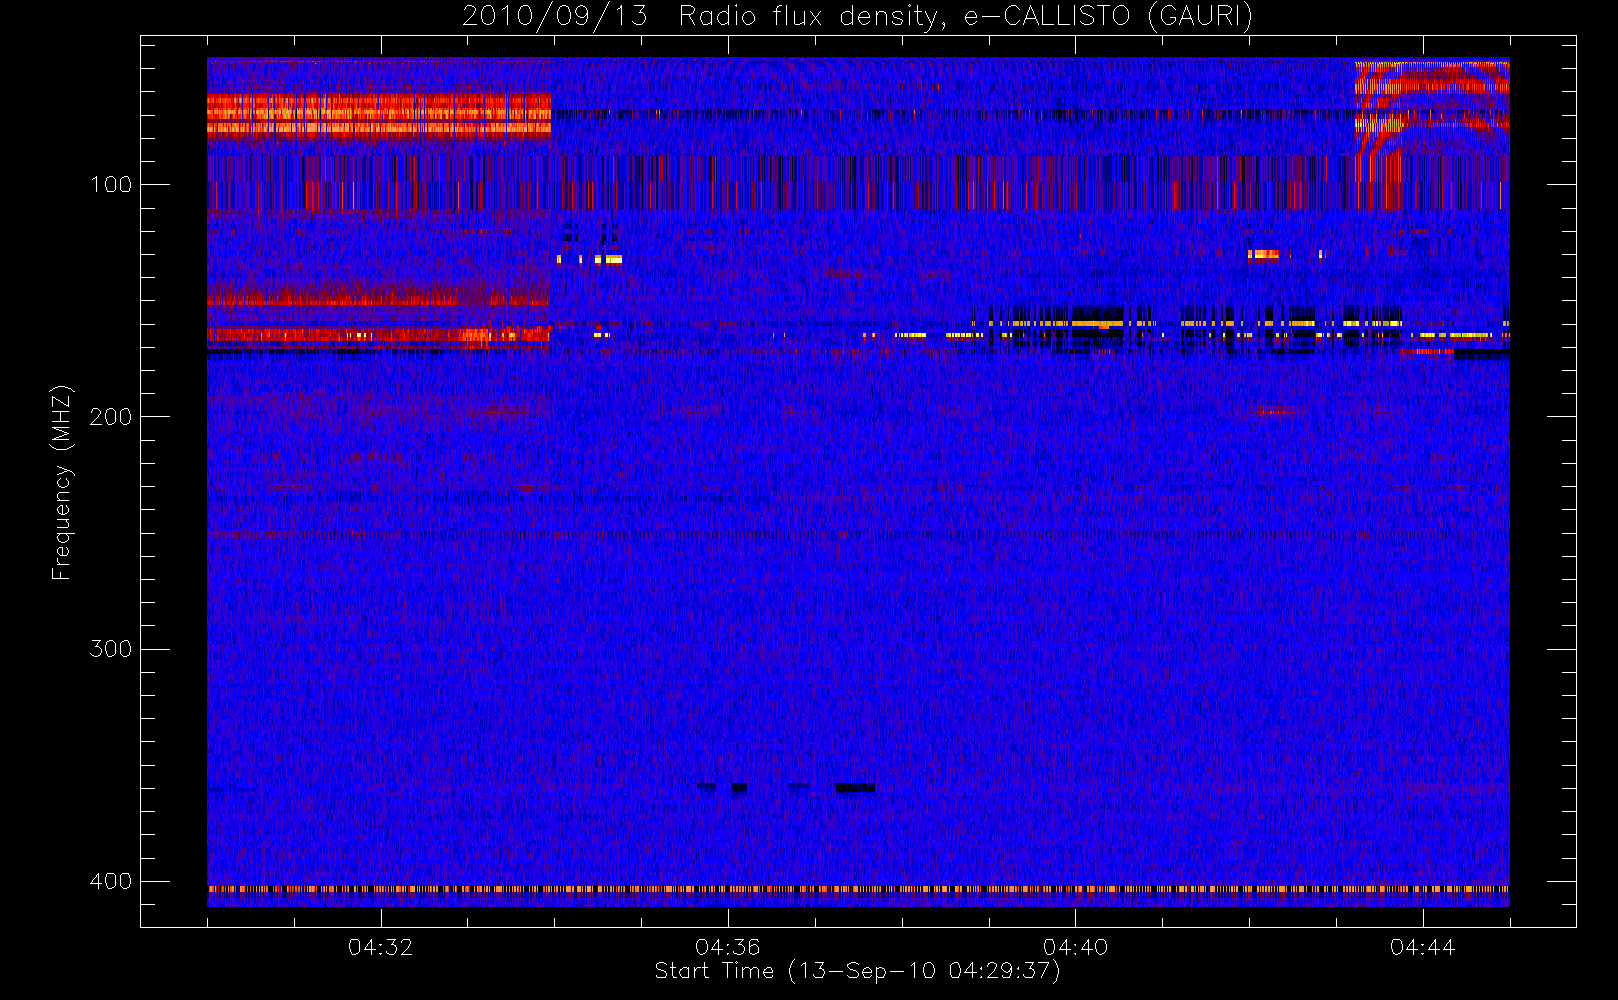The height and width of the screenshot is (1000, 1618).
Task: Click the 200 frequency tick label
Action: (110, 417)
